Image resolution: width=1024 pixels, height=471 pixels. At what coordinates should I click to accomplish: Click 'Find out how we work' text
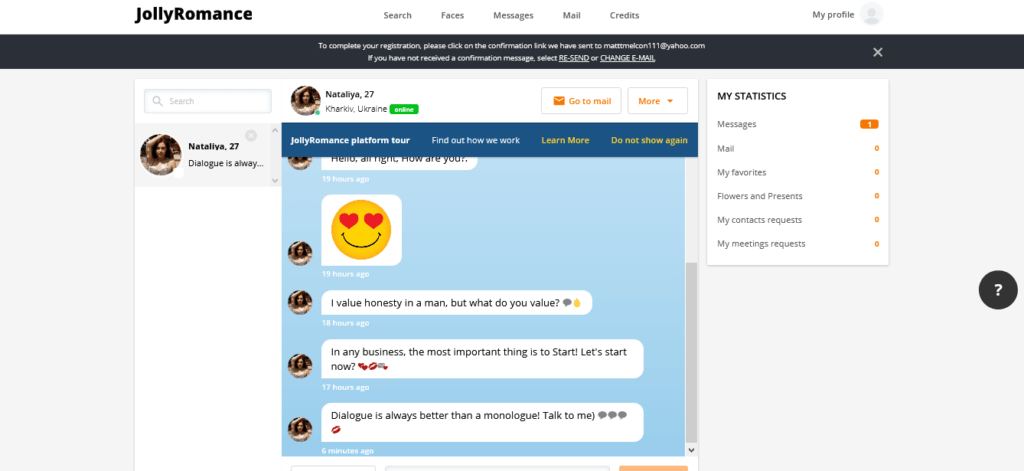pos(475,140)
